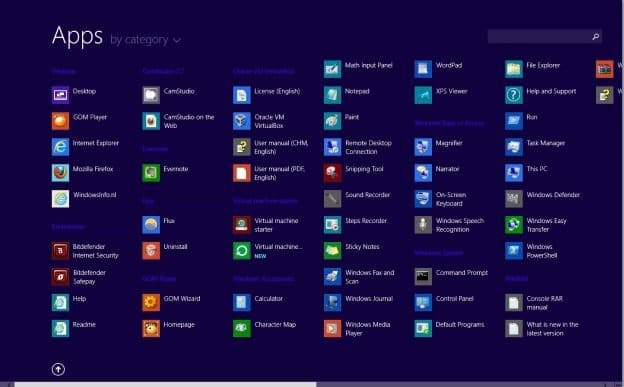Screen dimensions: 624x387
Task: Launch Windows Media Player
Action: click(x=358, y=328)
